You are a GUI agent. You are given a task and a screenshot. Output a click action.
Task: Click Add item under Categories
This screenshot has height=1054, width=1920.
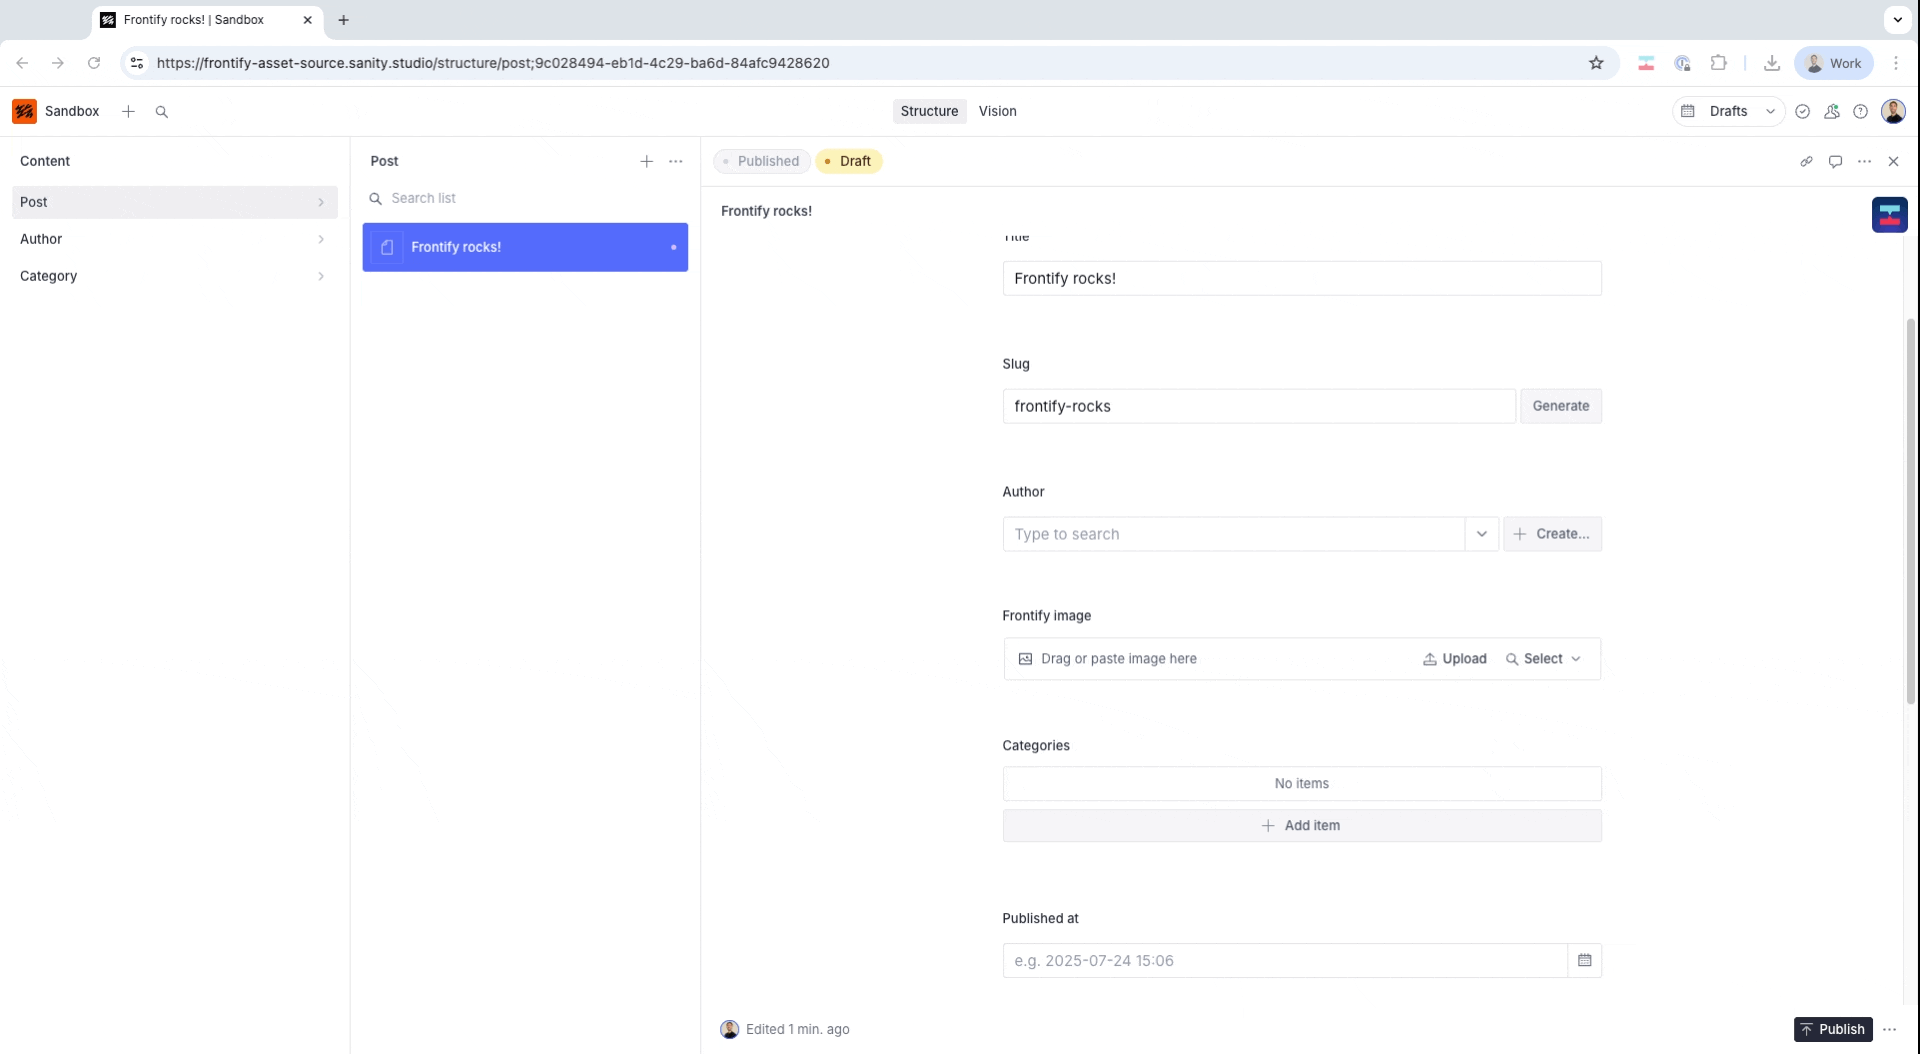click(1301, 825)
